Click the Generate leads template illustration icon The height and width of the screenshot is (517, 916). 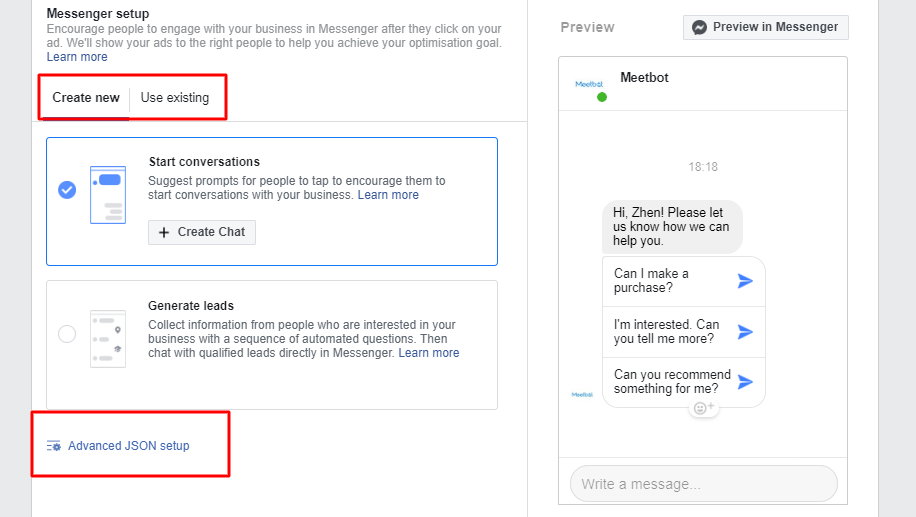108,339
